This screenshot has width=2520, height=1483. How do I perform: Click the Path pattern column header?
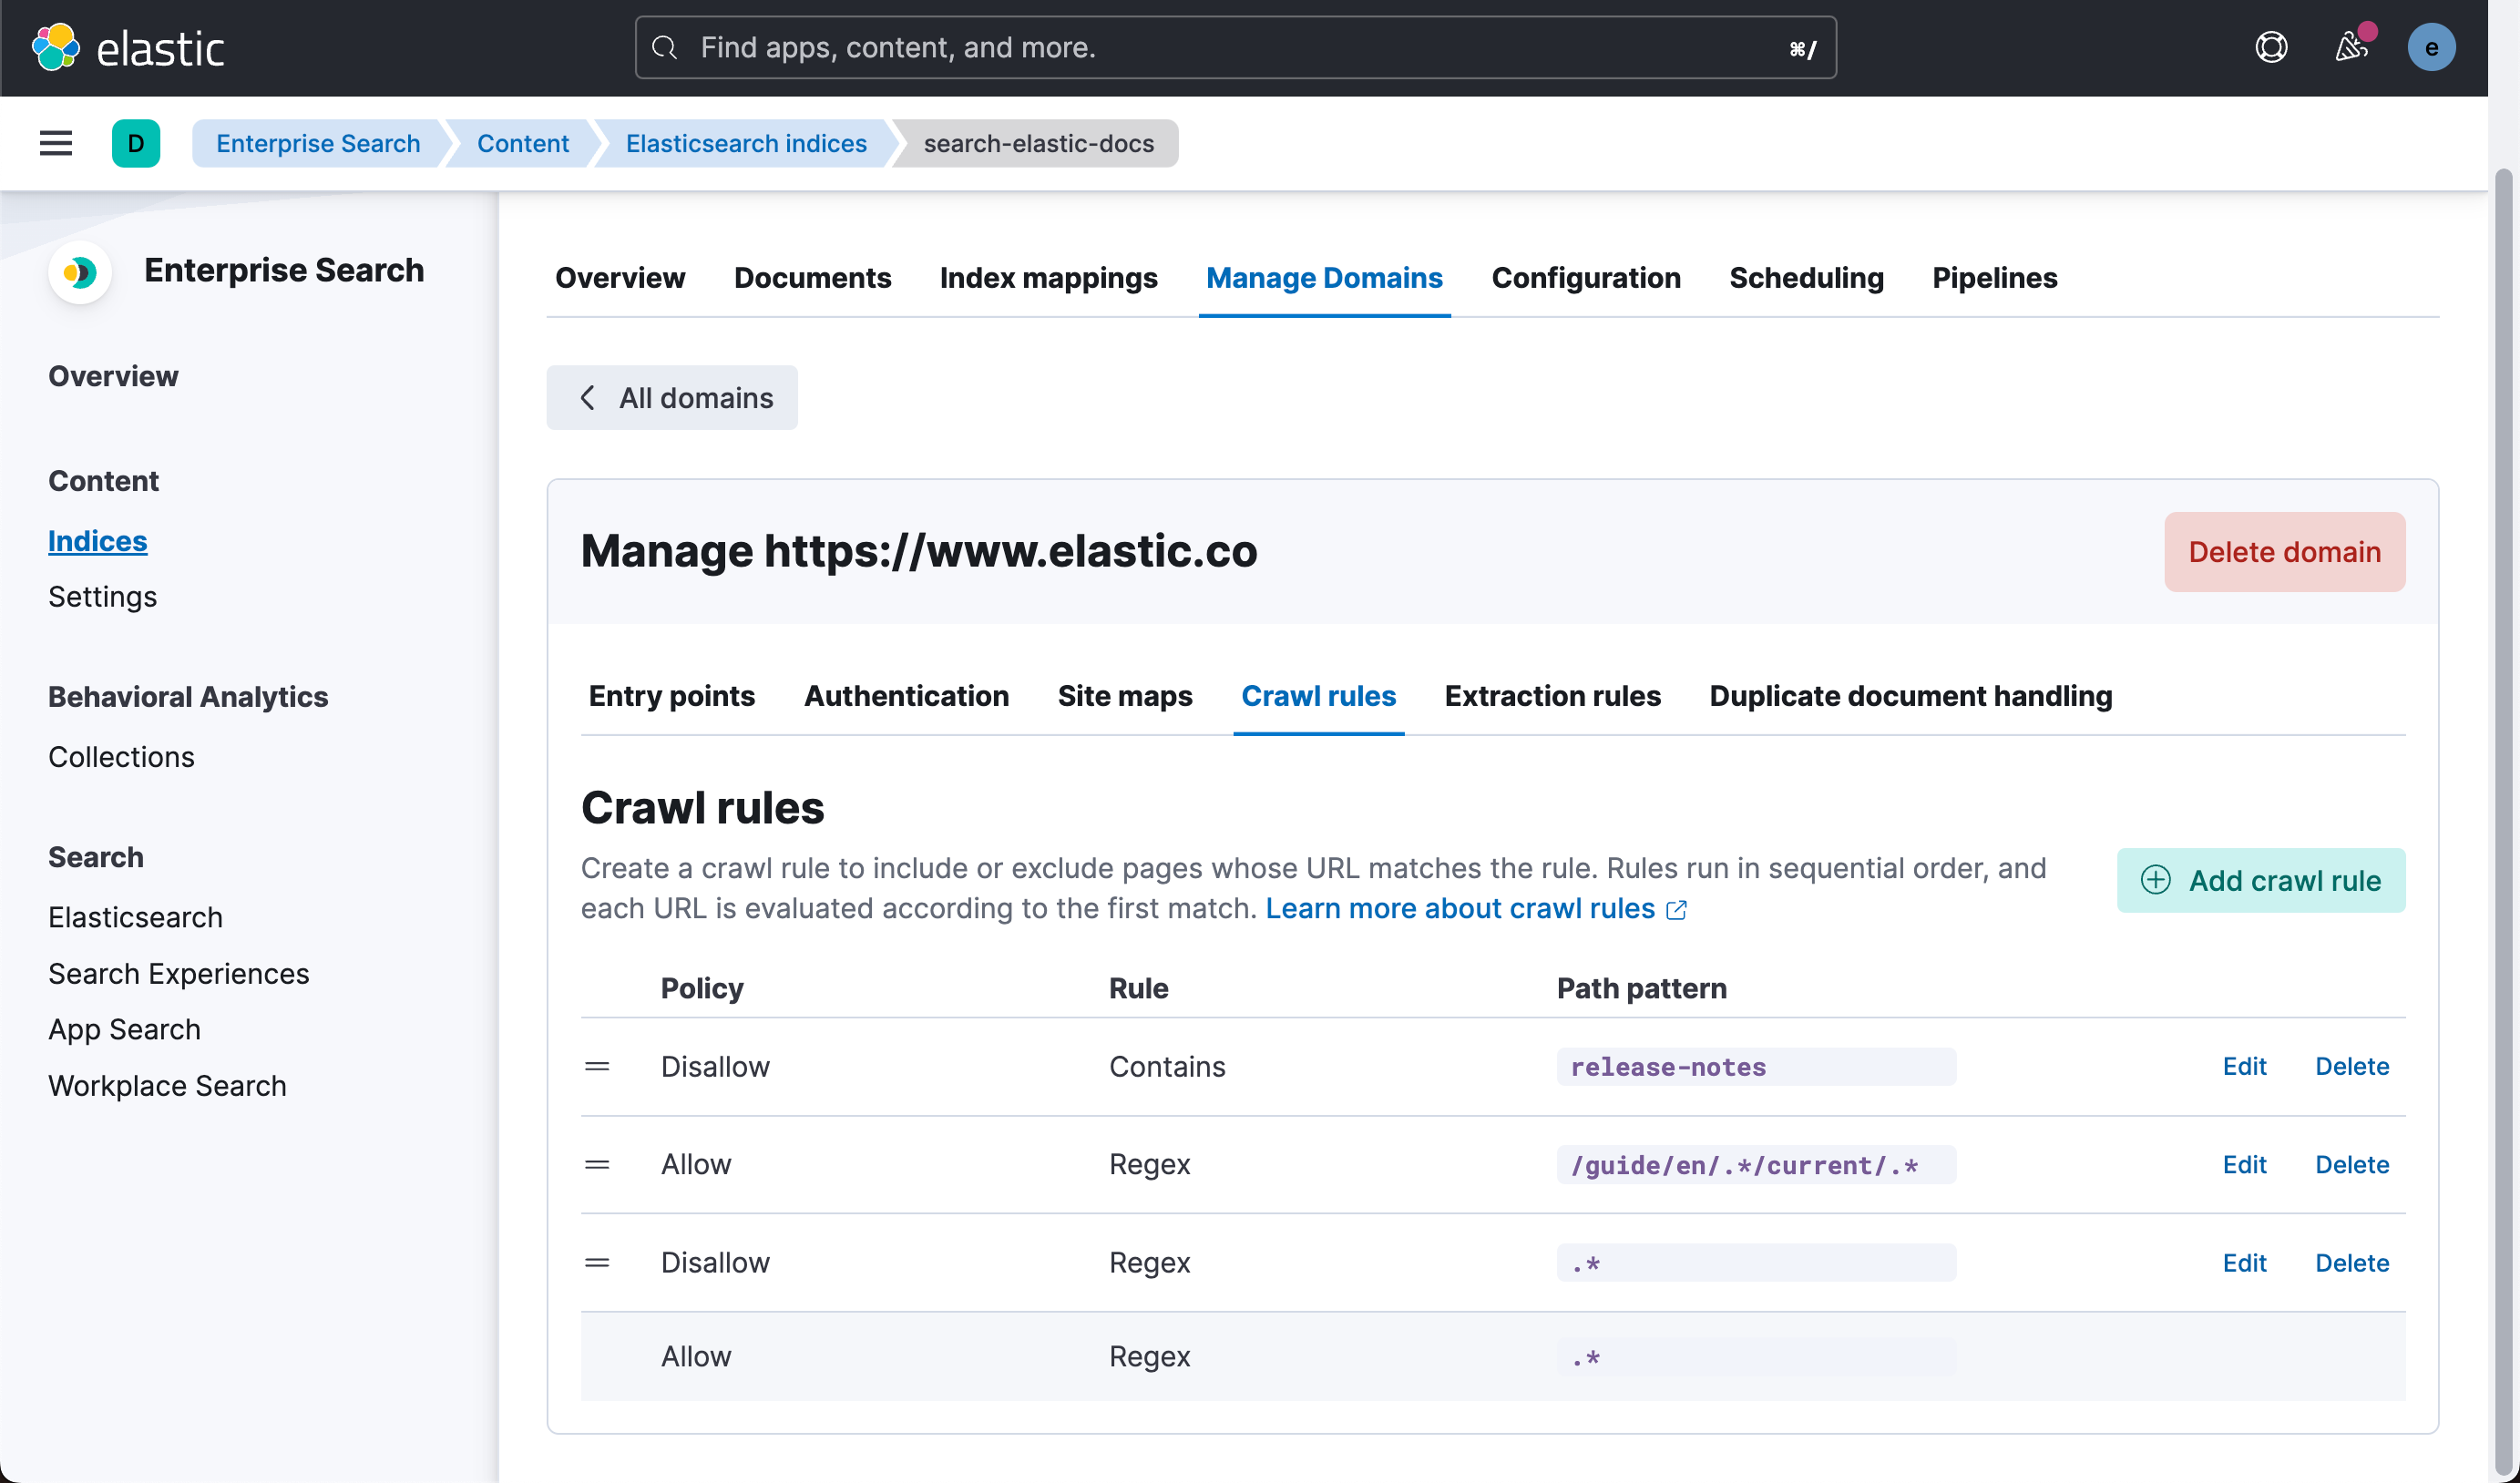1641,988
